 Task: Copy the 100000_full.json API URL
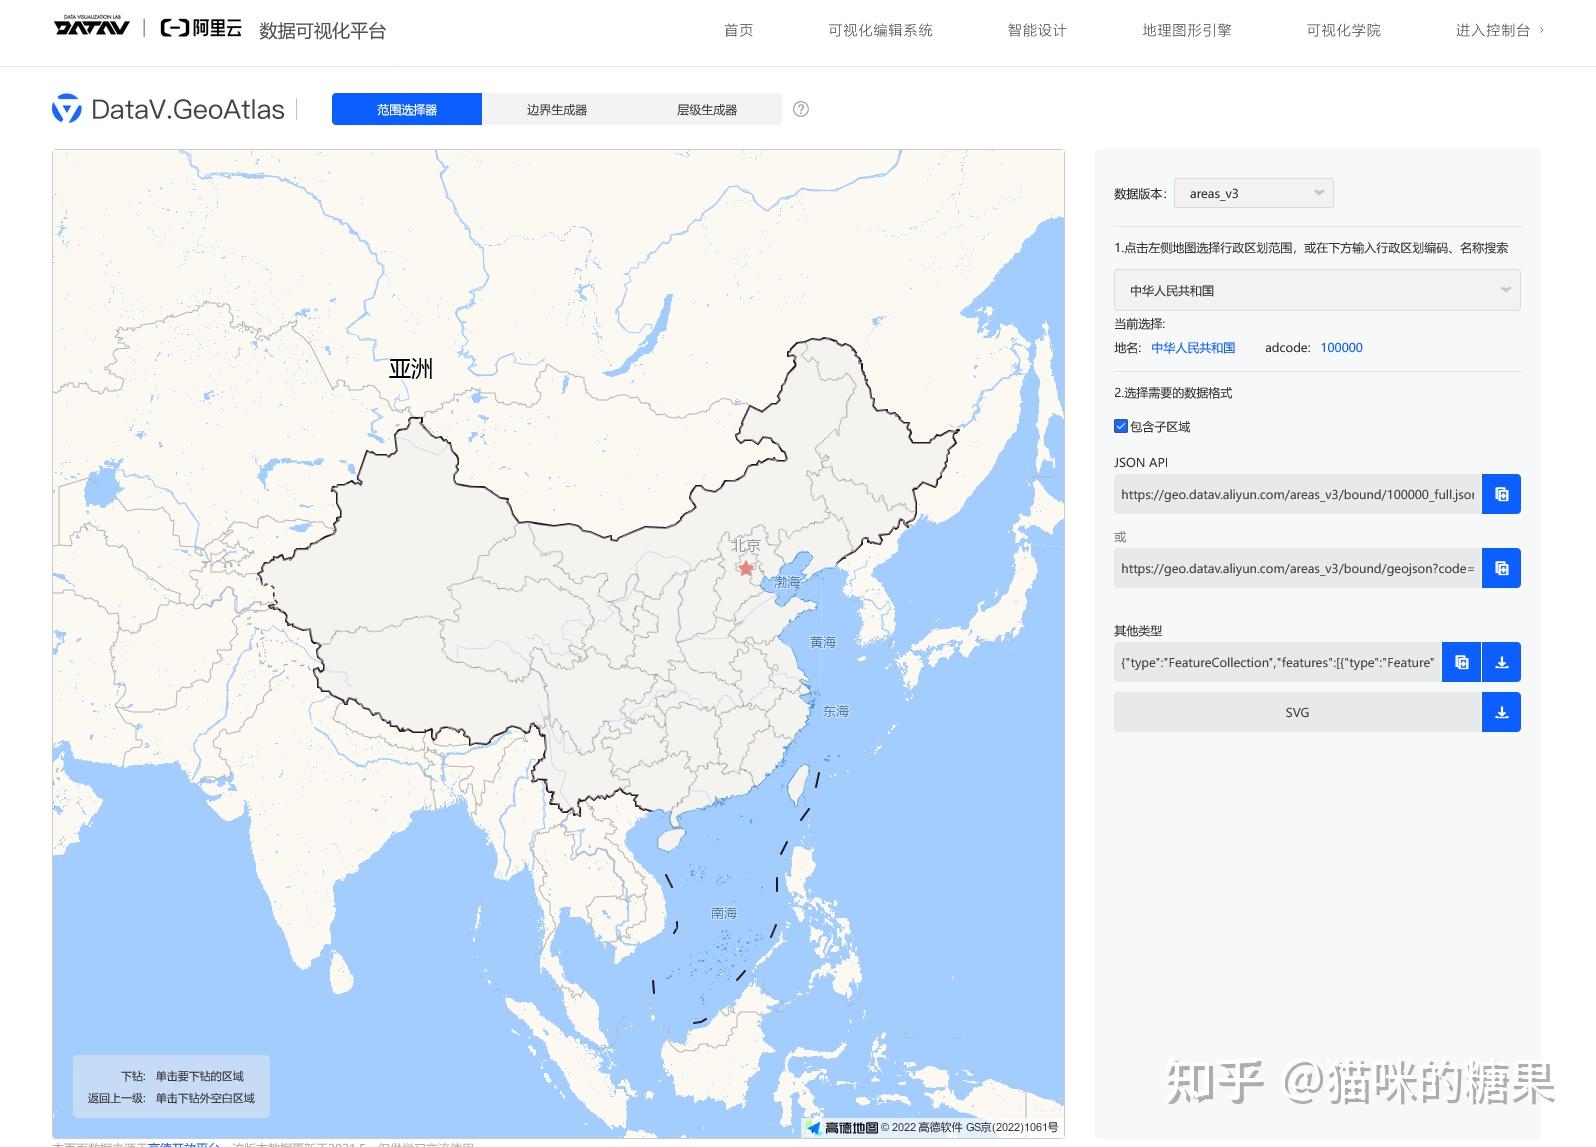1501,494
